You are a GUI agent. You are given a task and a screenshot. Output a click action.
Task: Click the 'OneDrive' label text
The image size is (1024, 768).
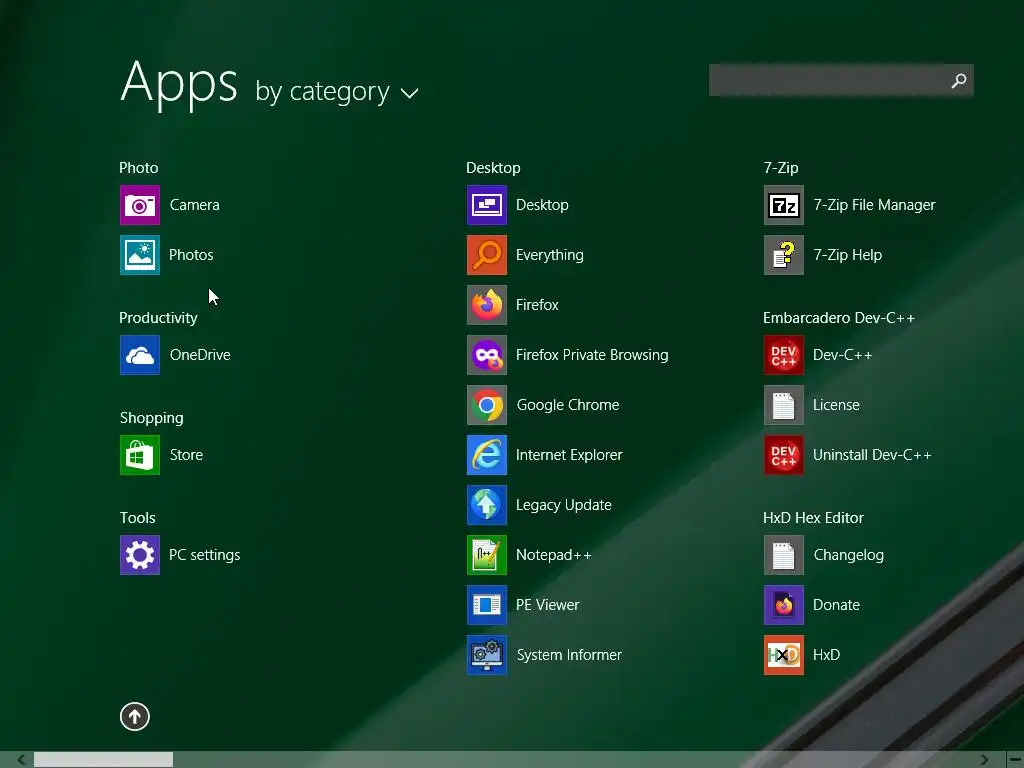pyautogui.click(x=200, y=355)
